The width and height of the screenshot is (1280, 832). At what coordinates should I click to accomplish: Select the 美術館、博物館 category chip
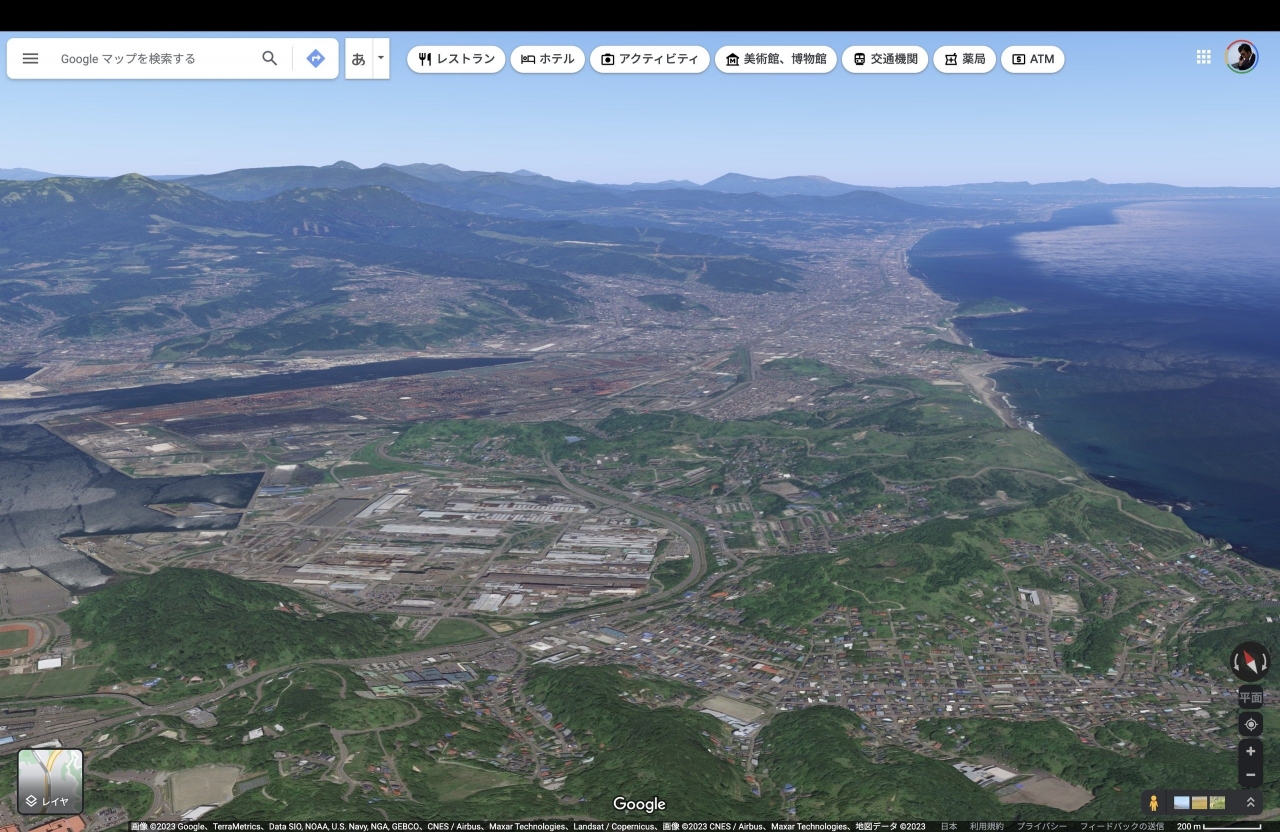click(x=776, y=59)
